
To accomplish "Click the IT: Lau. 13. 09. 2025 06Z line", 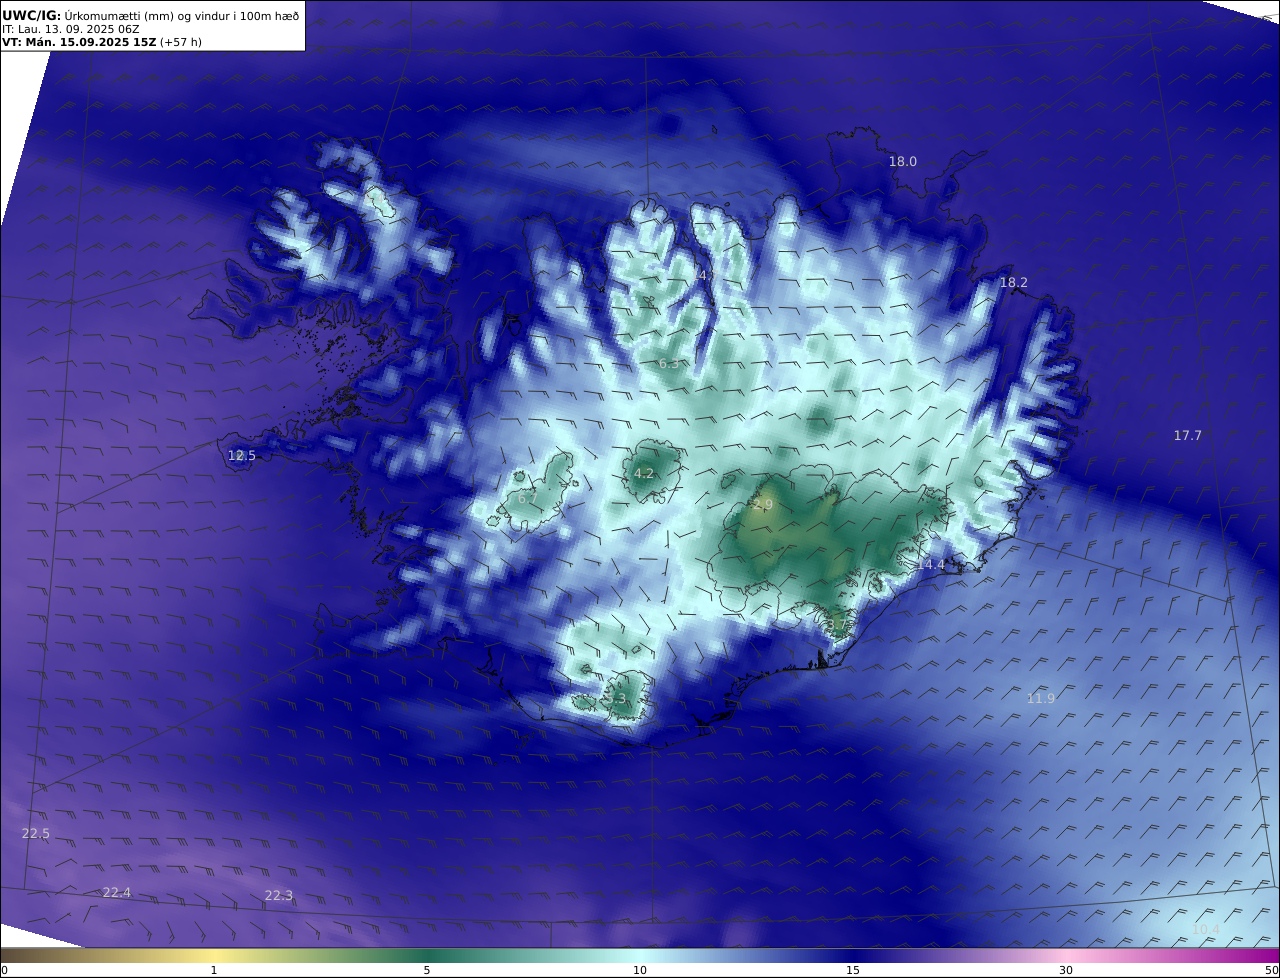I will pyautogui.click(x=70, y=29).
